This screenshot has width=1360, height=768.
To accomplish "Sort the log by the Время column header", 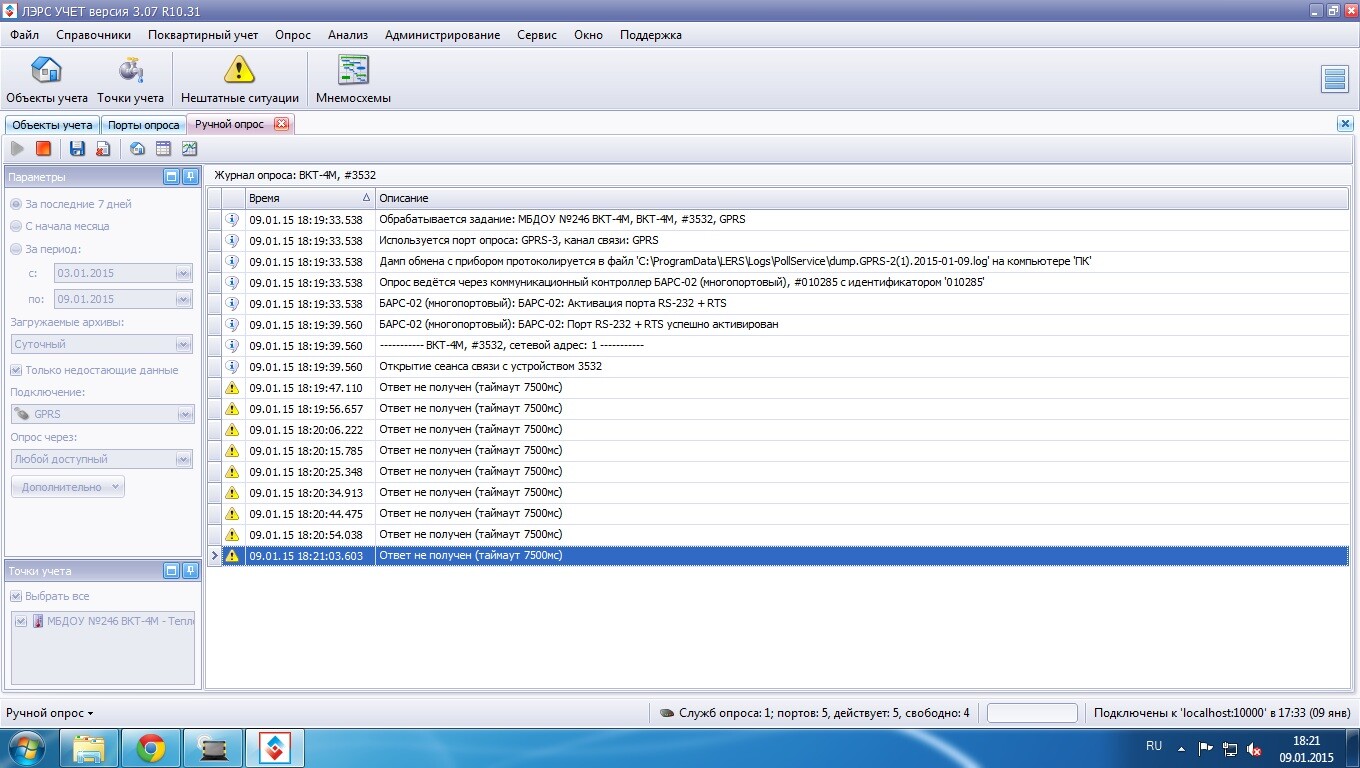I will (310, 198).
